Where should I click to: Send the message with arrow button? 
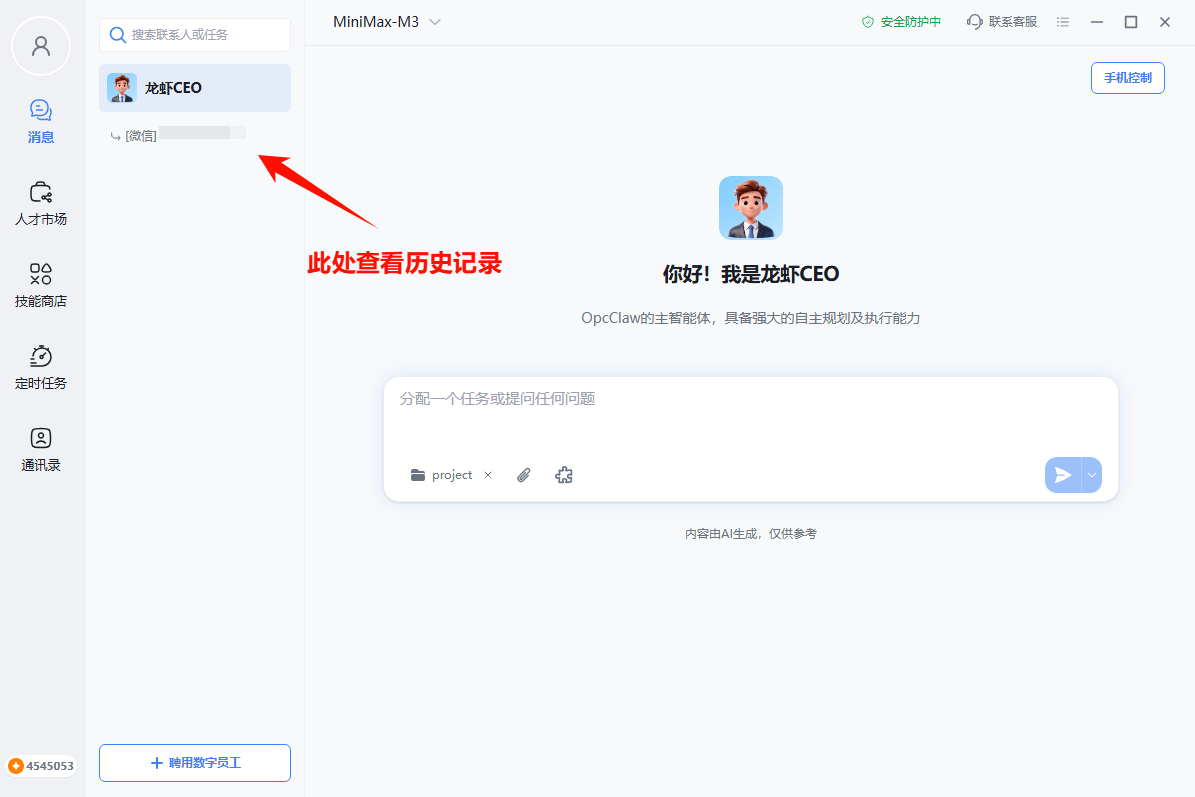(x=1063, y=475)
